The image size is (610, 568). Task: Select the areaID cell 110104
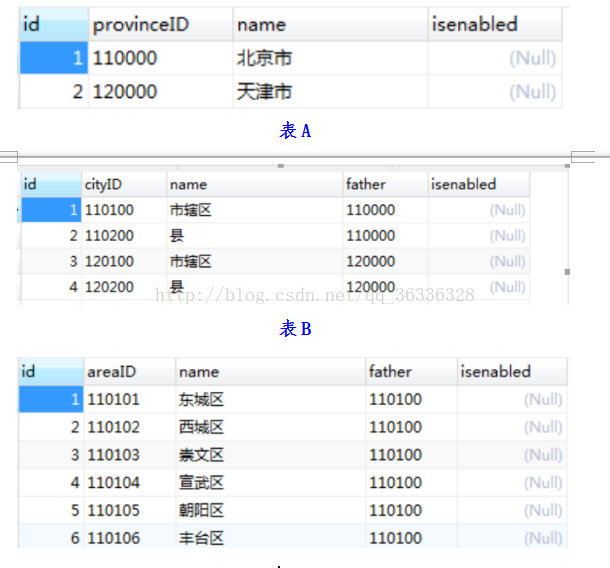pyautogui.click(x=130, y=483)
